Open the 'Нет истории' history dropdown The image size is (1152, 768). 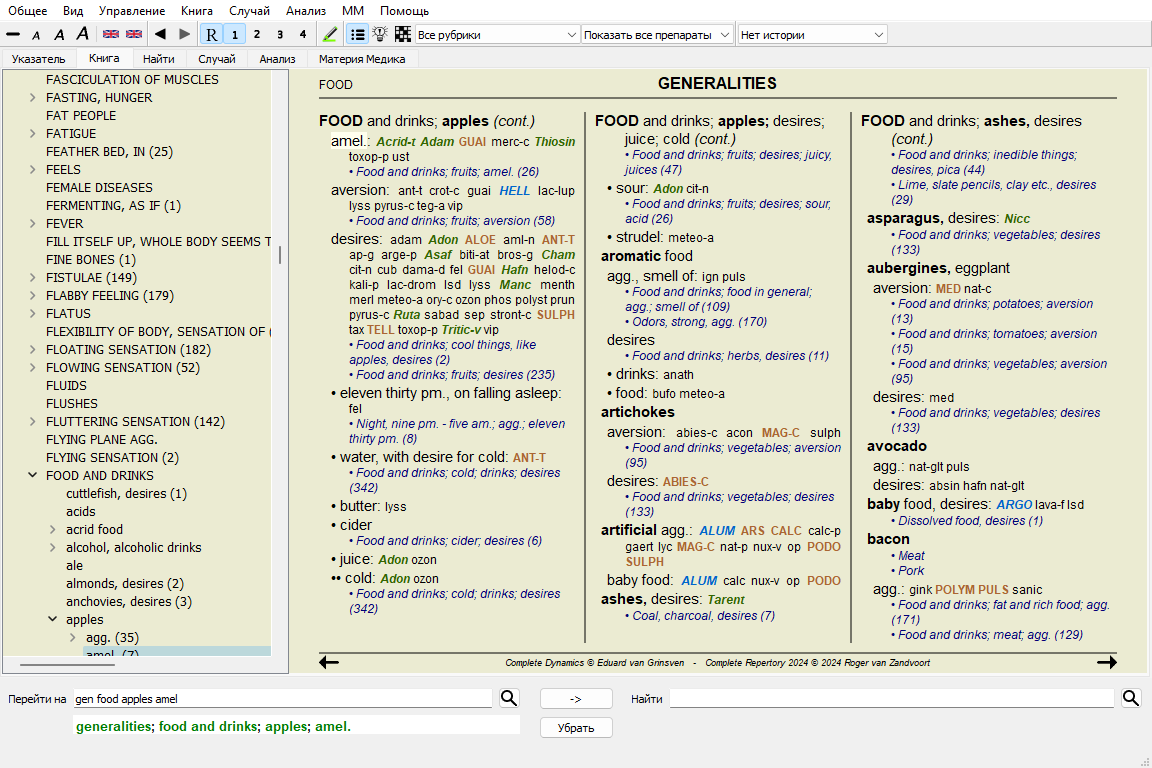click(812, 35)
